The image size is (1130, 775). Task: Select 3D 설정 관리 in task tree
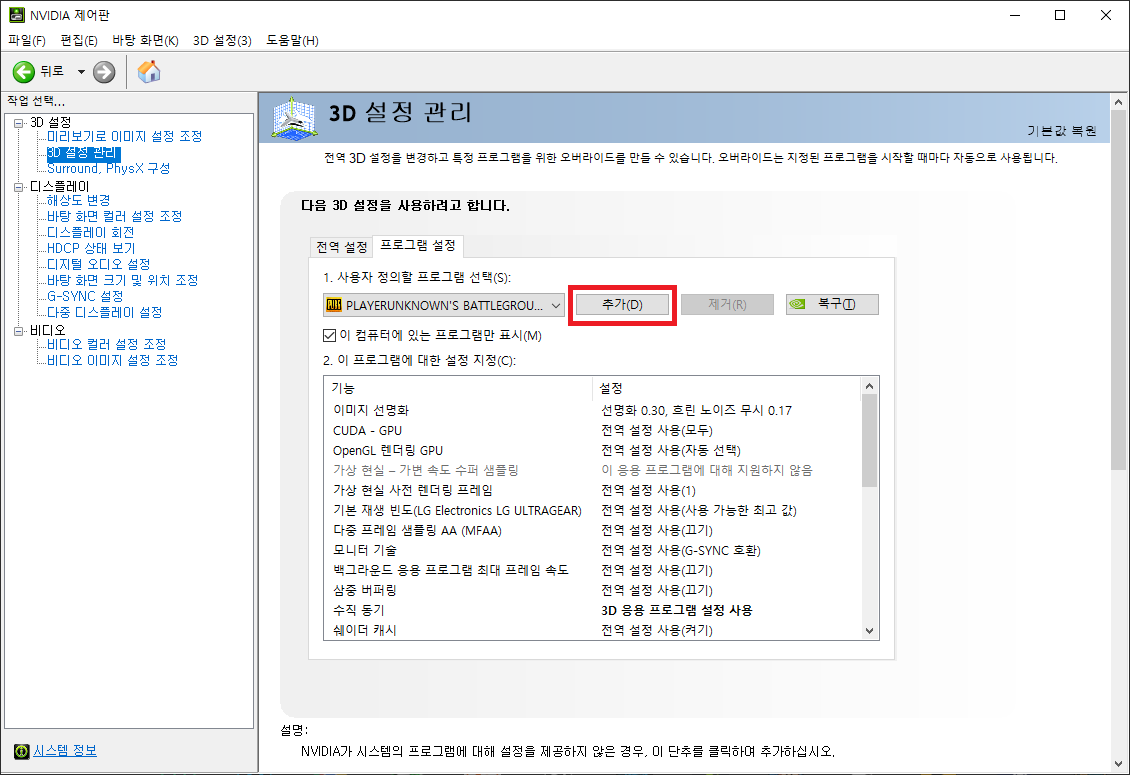[84, 153]
